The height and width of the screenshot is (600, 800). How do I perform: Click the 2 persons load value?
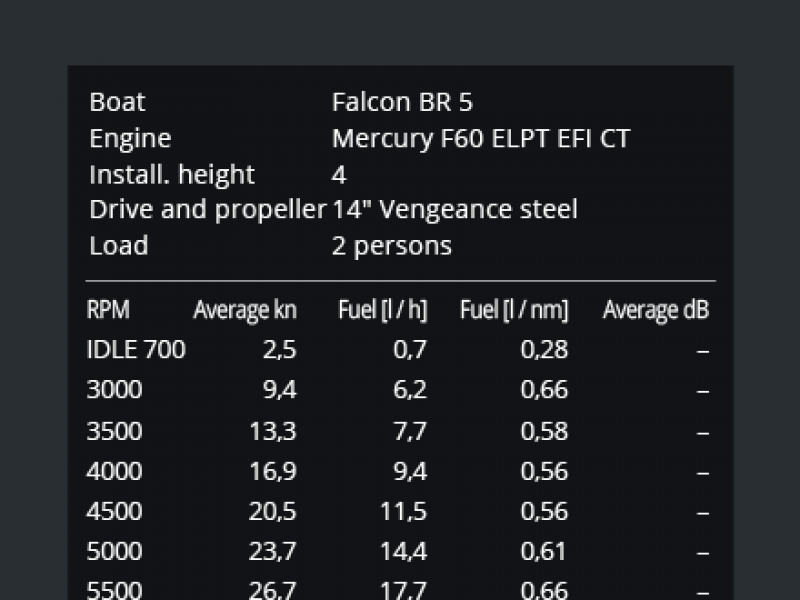391,246
